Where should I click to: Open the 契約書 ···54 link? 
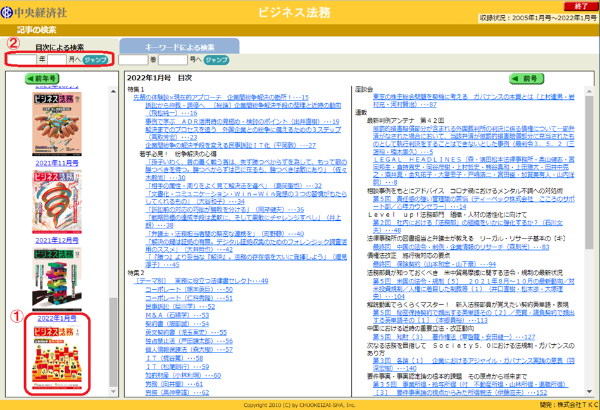[177, 323]
